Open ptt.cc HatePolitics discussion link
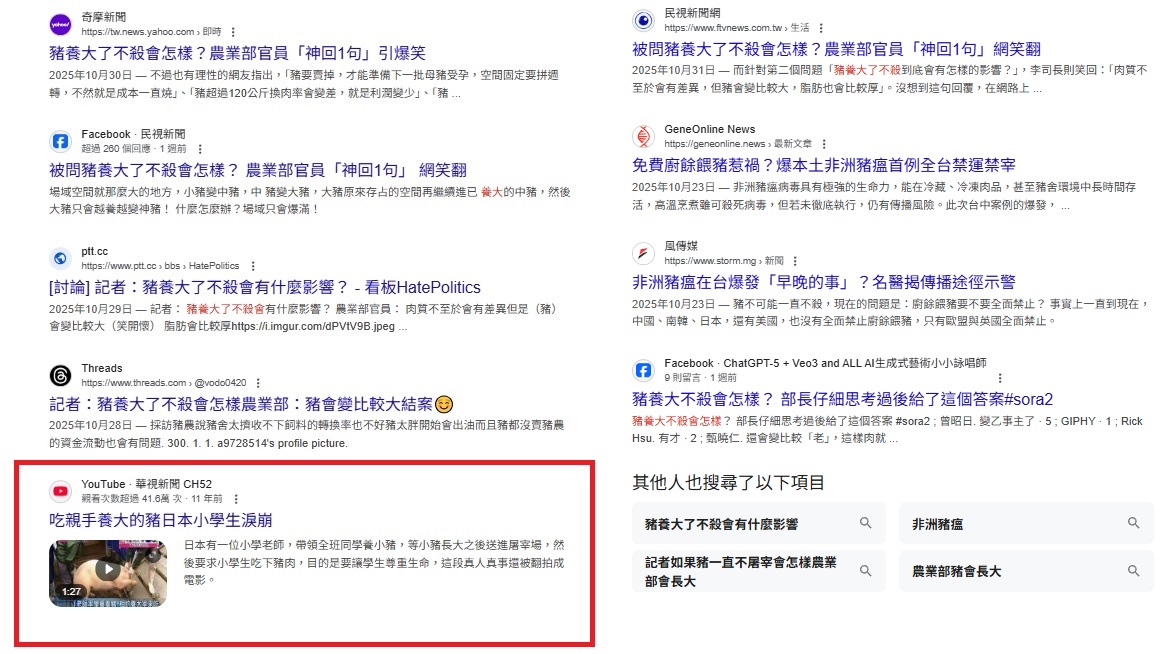Screen dimensions: 1175x654 (x=265, y=287)
